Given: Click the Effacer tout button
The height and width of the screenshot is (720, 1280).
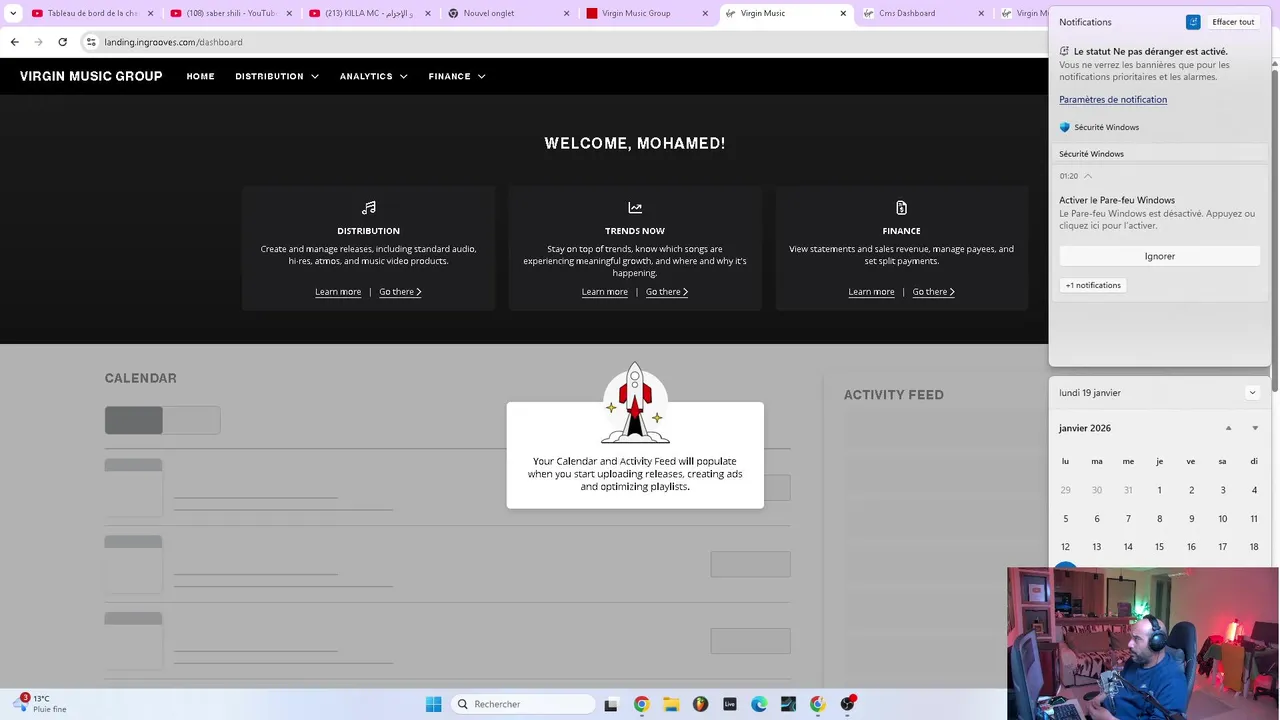Looking at the screenshot, I should tap(1233, 22).
